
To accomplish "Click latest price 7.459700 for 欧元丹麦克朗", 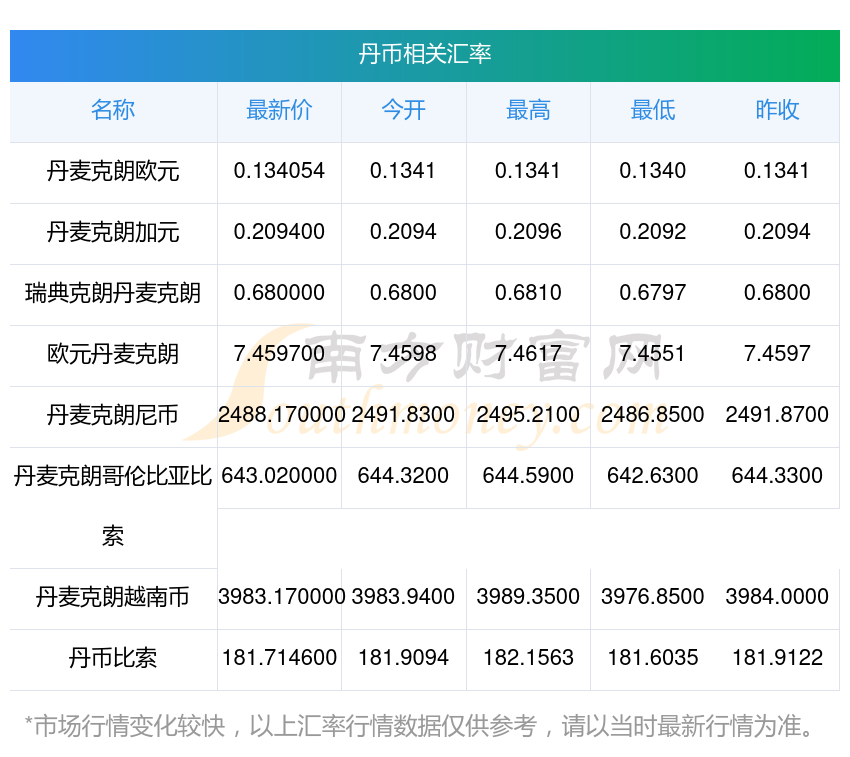I will 279,354.
